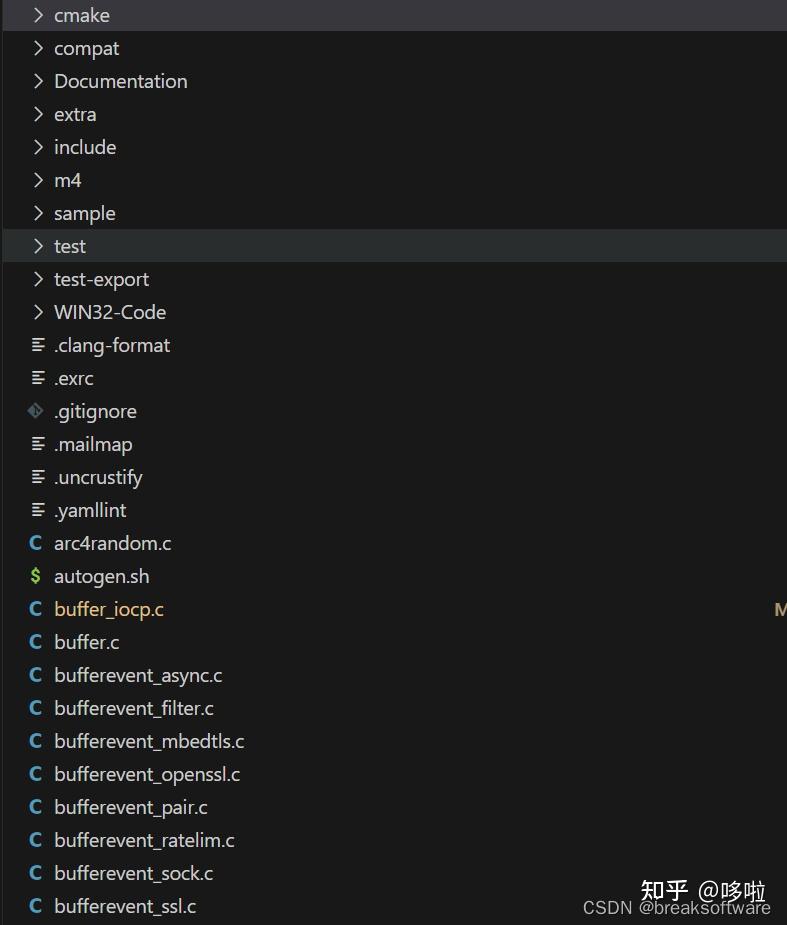
Task: Open the .clang-format file
Action: [112, 346]
